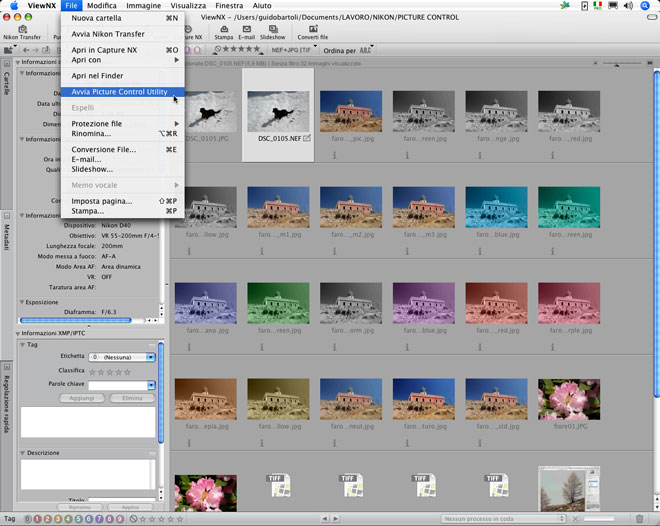Click the E-mail toolbar icon
Screen dimensions: 660x526
click(247, 29)
